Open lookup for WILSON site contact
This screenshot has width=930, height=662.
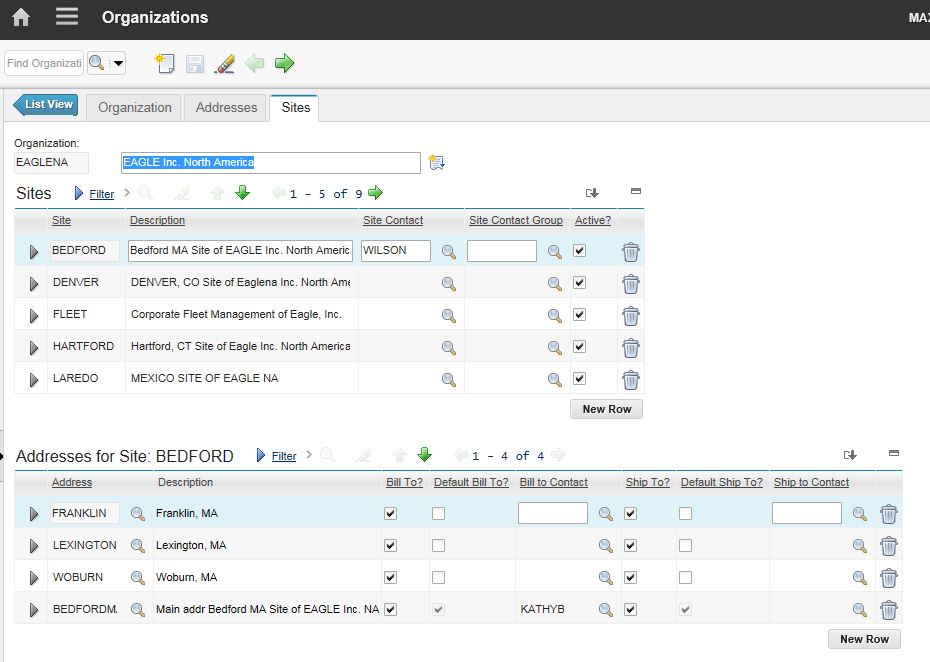point(449,252)
